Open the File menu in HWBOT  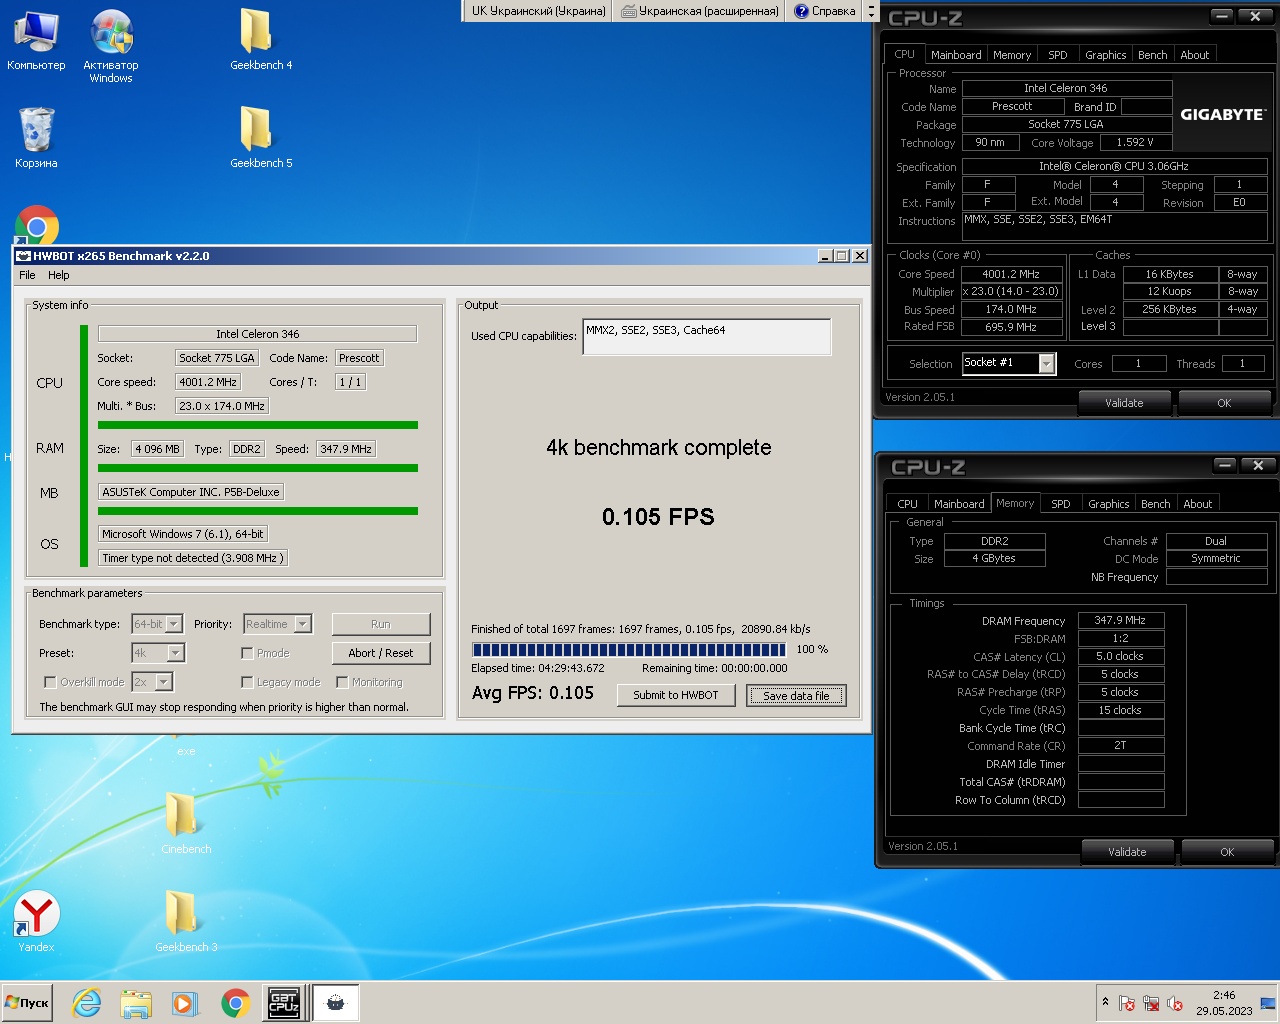pos(27,275)
